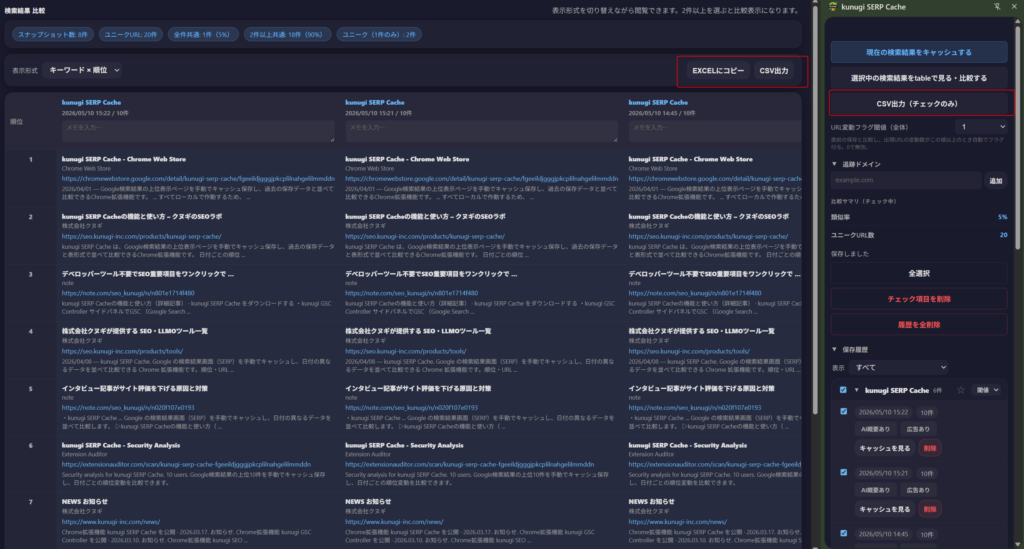Screen dimensions: 1024x549
Task: Focus the memo field under 14:45 column
Action: click(715, 131)
